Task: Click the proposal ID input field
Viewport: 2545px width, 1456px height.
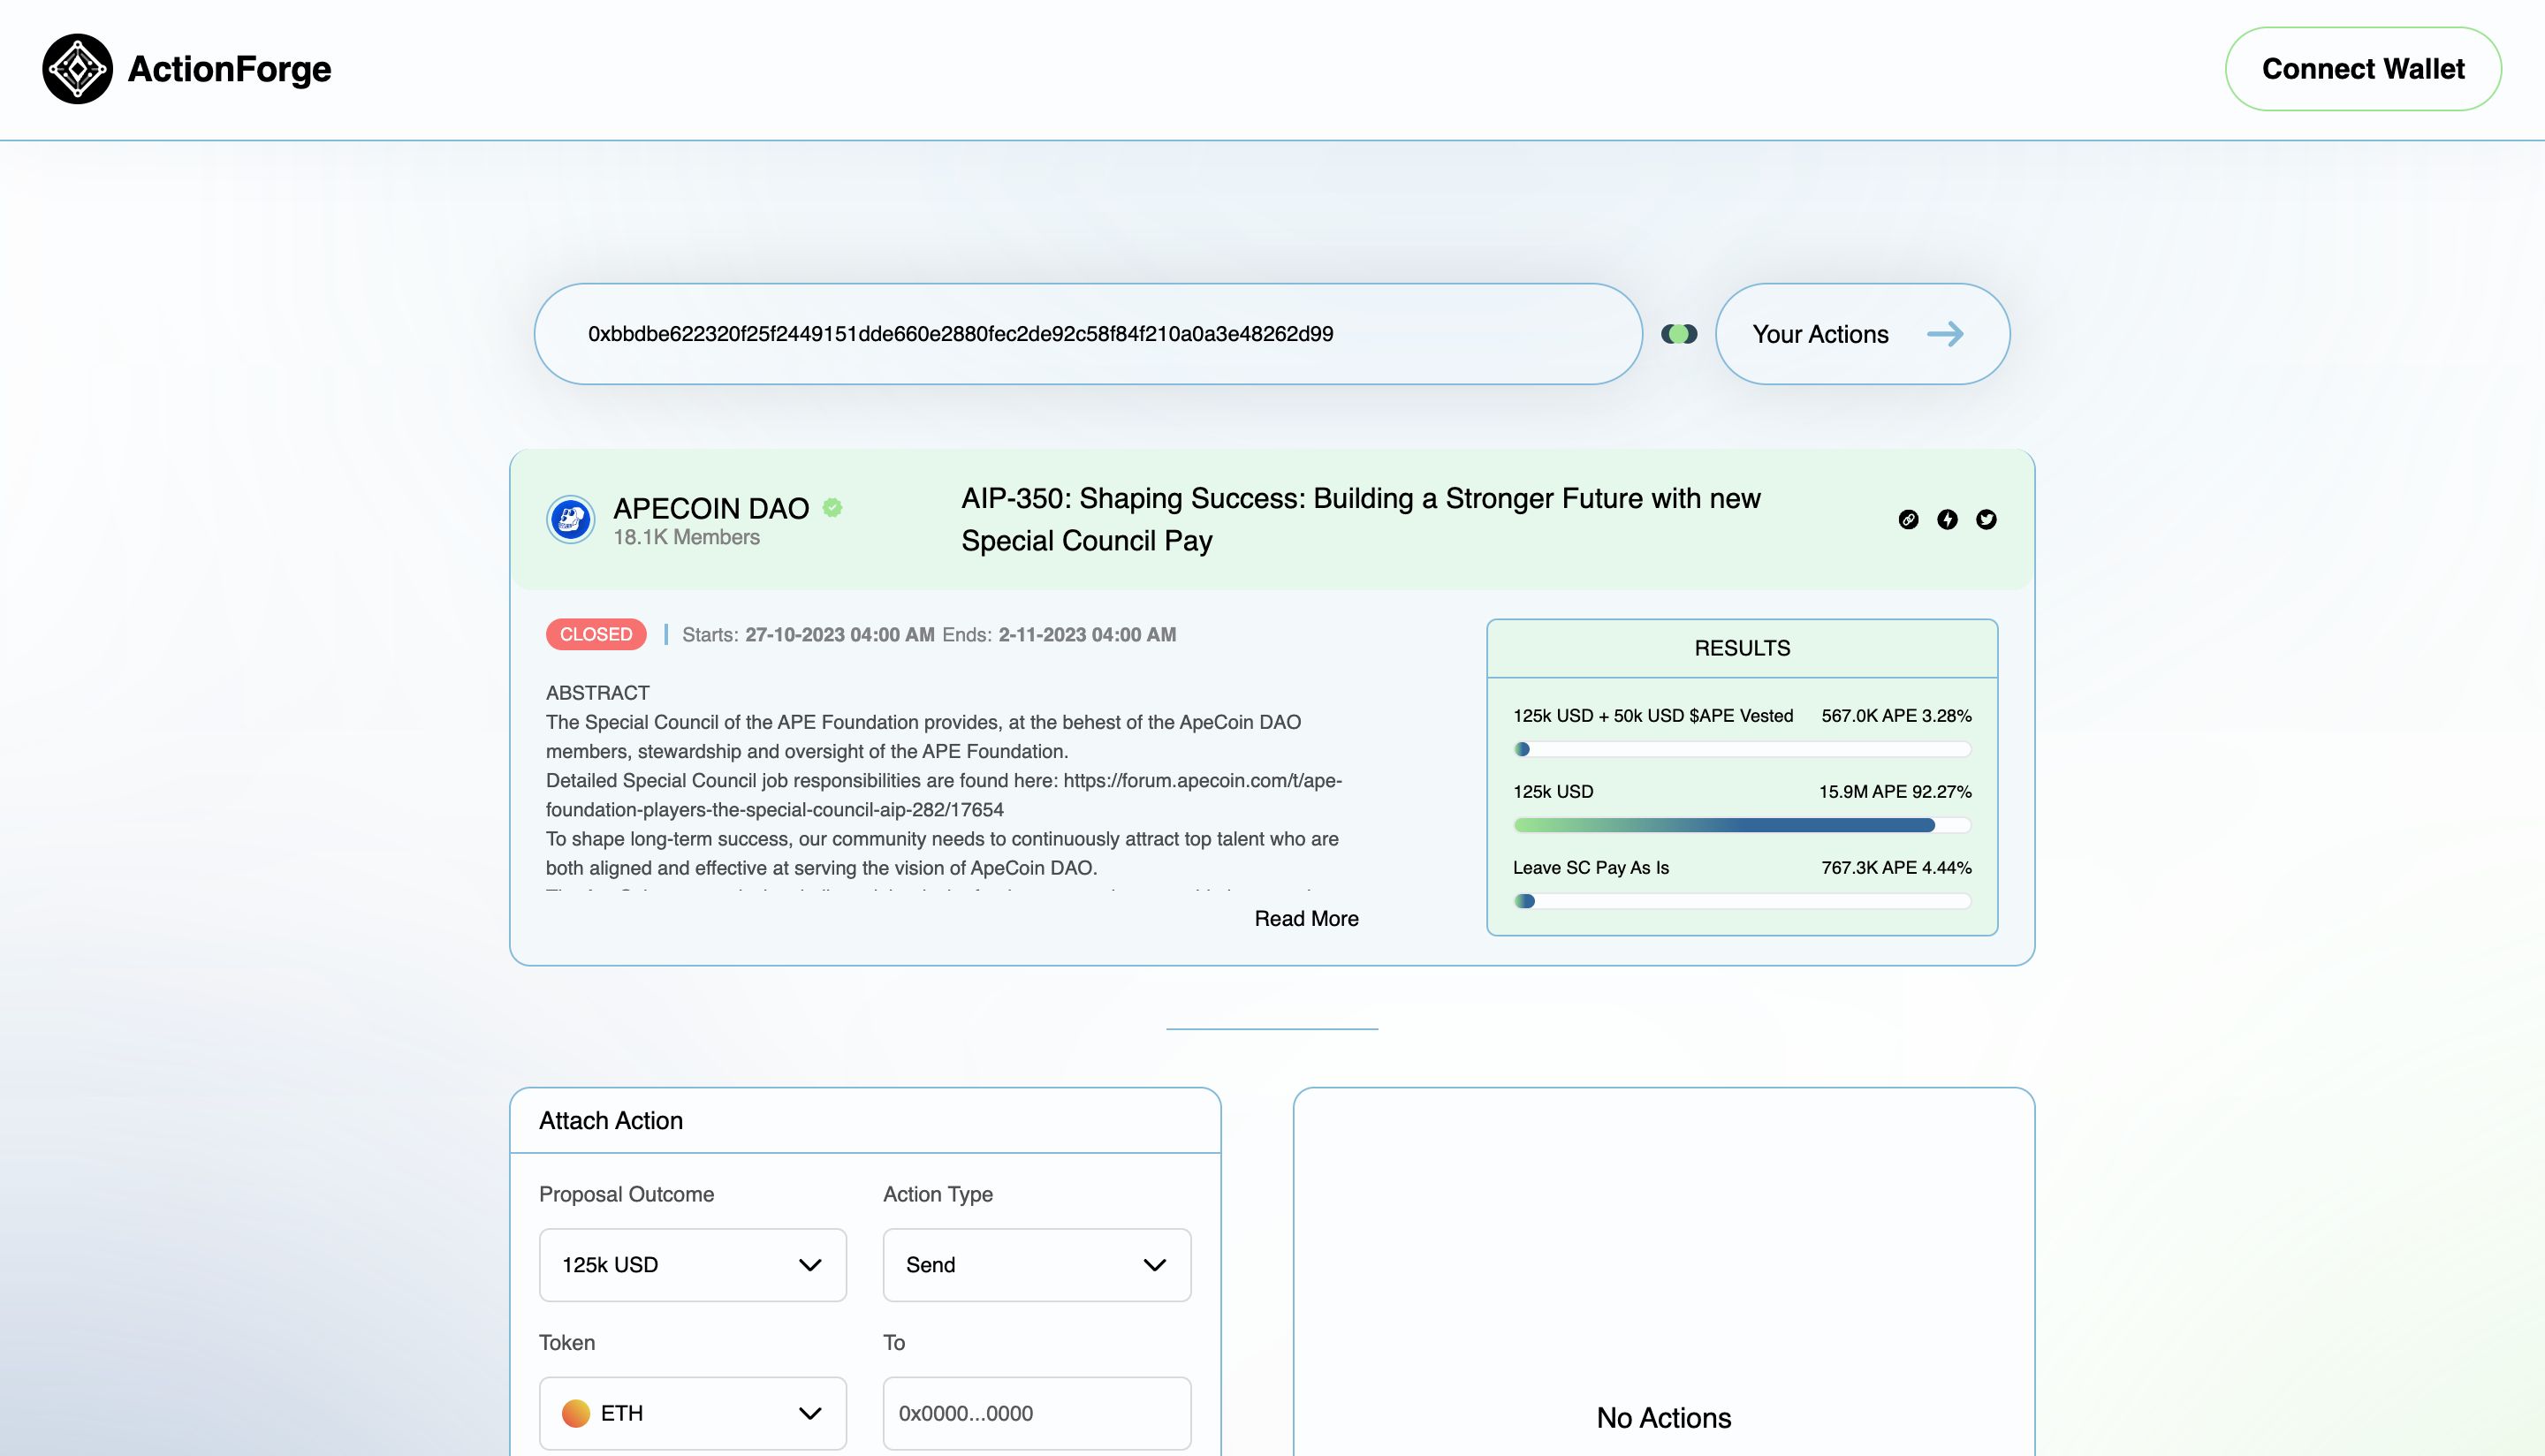Action: pos(1088,334)
